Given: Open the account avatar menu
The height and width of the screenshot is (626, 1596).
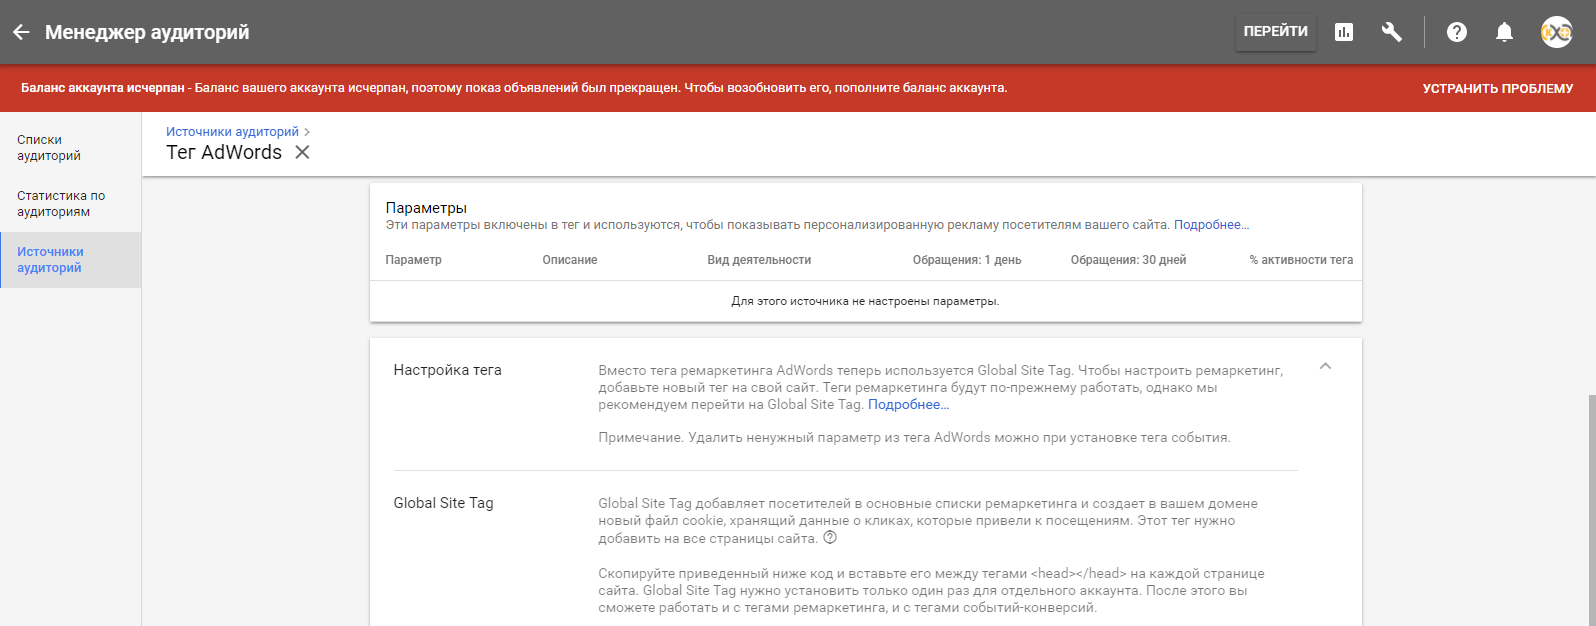Looking at the screenshot, I should (1556, 32).
